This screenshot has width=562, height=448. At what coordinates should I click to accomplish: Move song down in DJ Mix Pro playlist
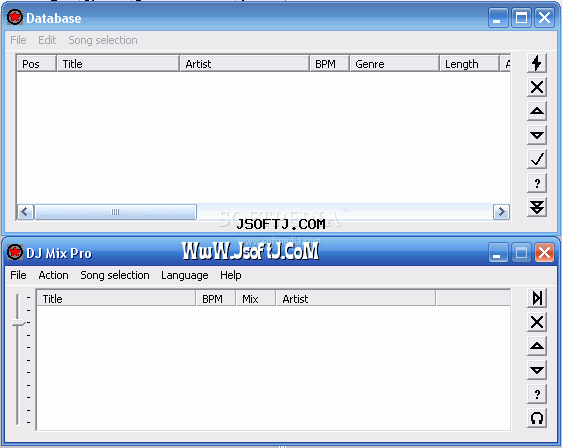537,370
